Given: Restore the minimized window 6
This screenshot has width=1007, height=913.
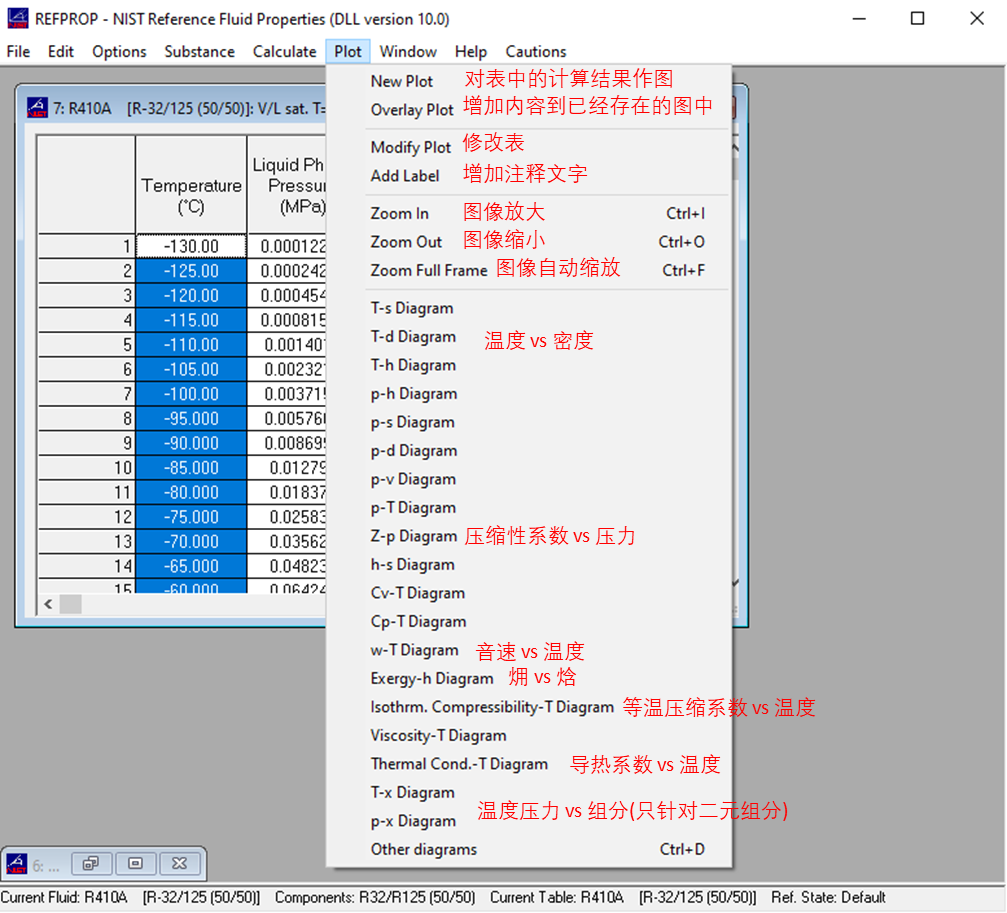Looking at the screenshot, I should (x=90, y=863).
